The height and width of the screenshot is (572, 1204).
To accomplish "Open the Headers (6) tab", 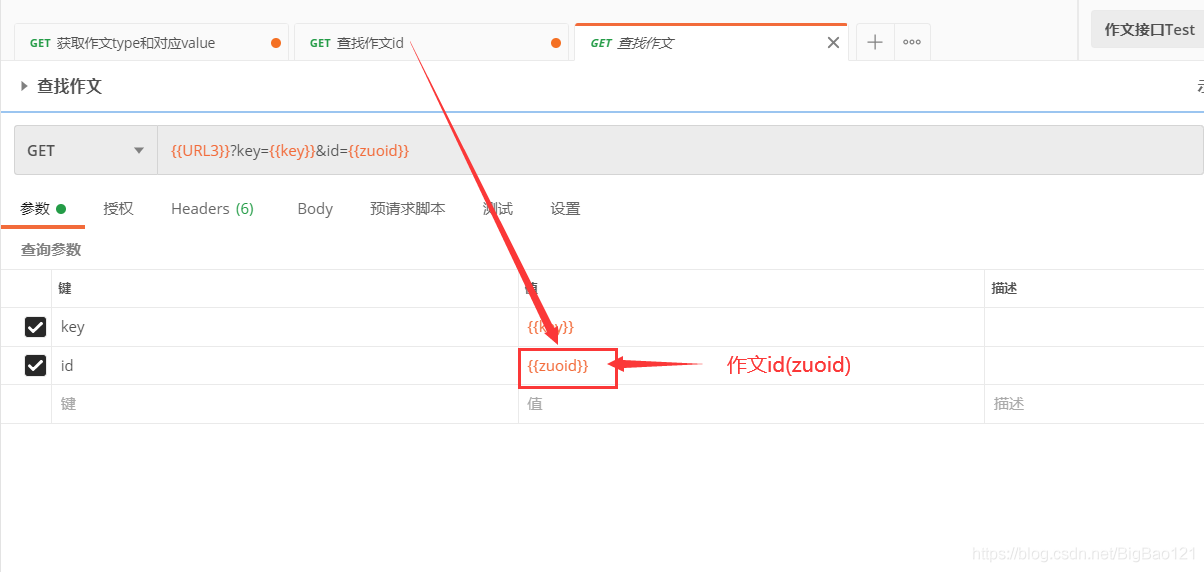I will tap(212, 208).
